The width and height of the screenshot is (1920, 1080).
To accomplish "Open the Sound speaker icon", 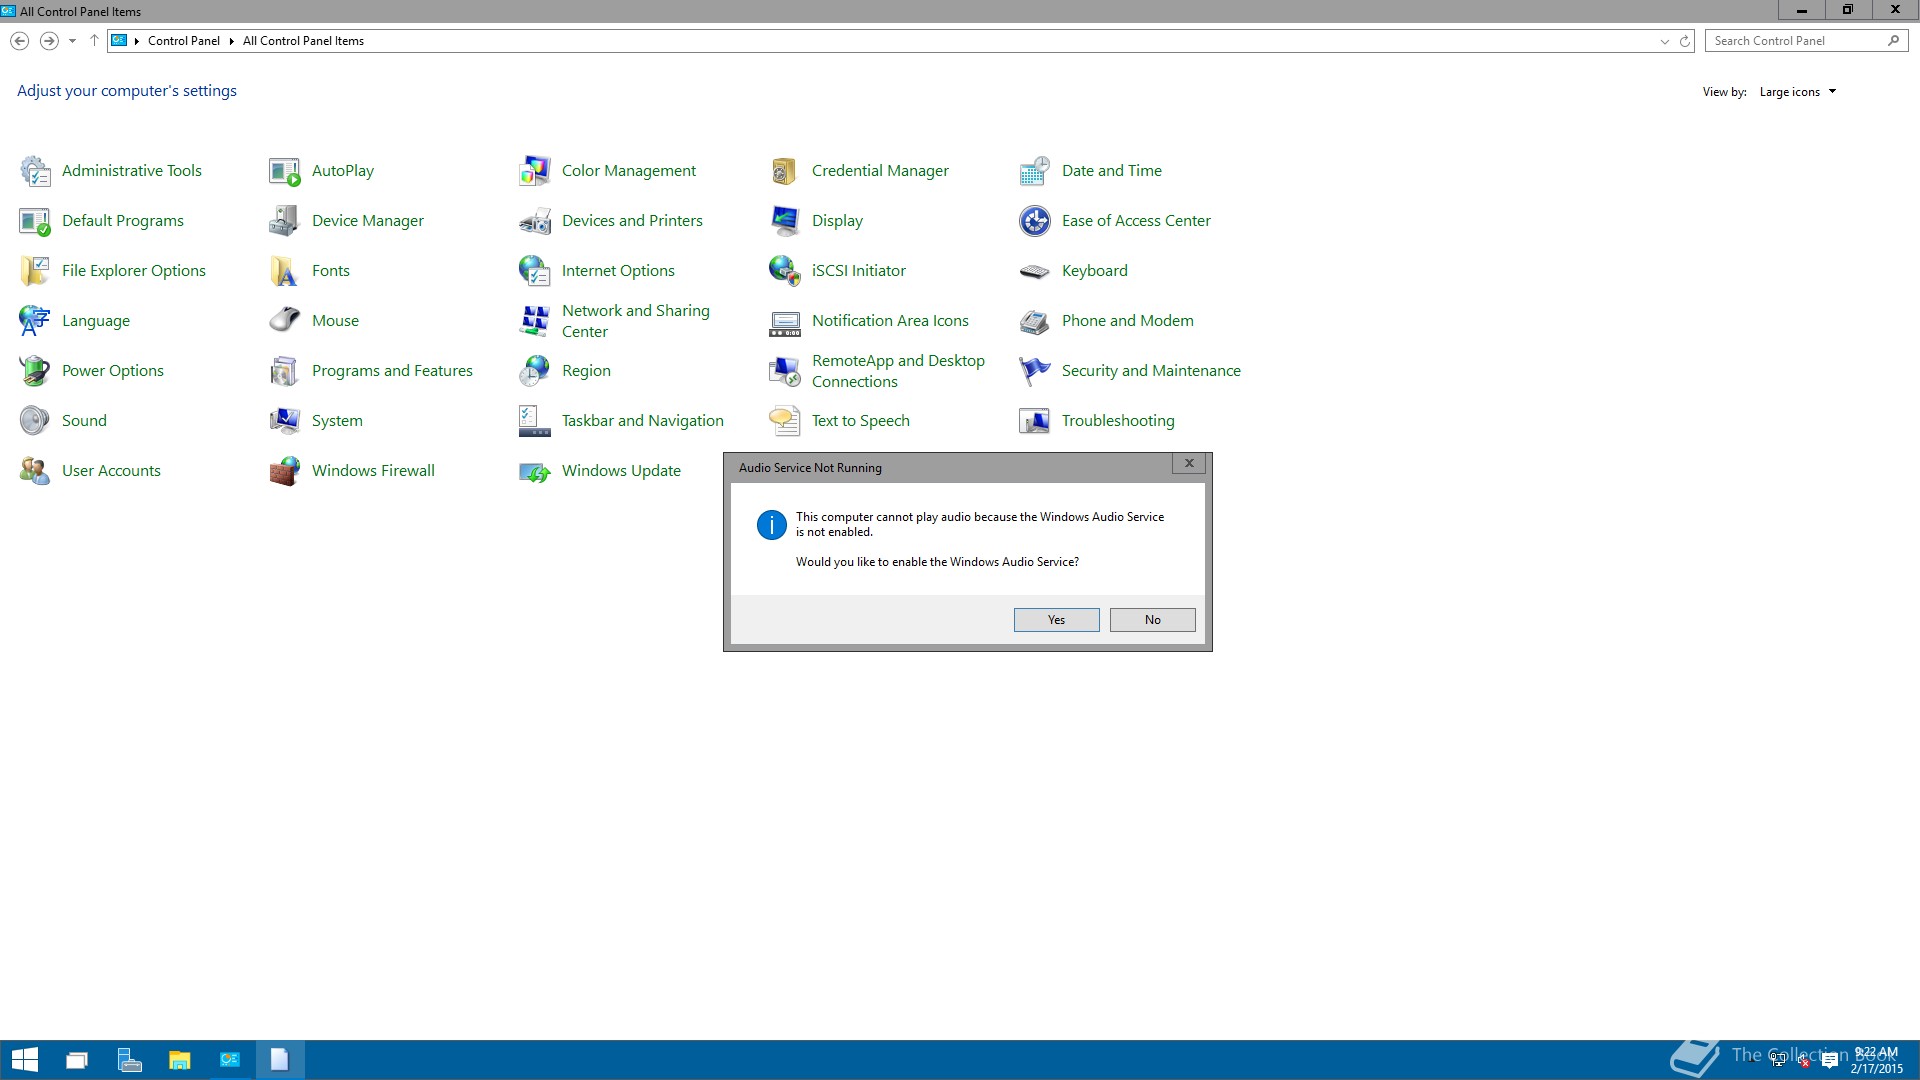I will tap(35, 421).
